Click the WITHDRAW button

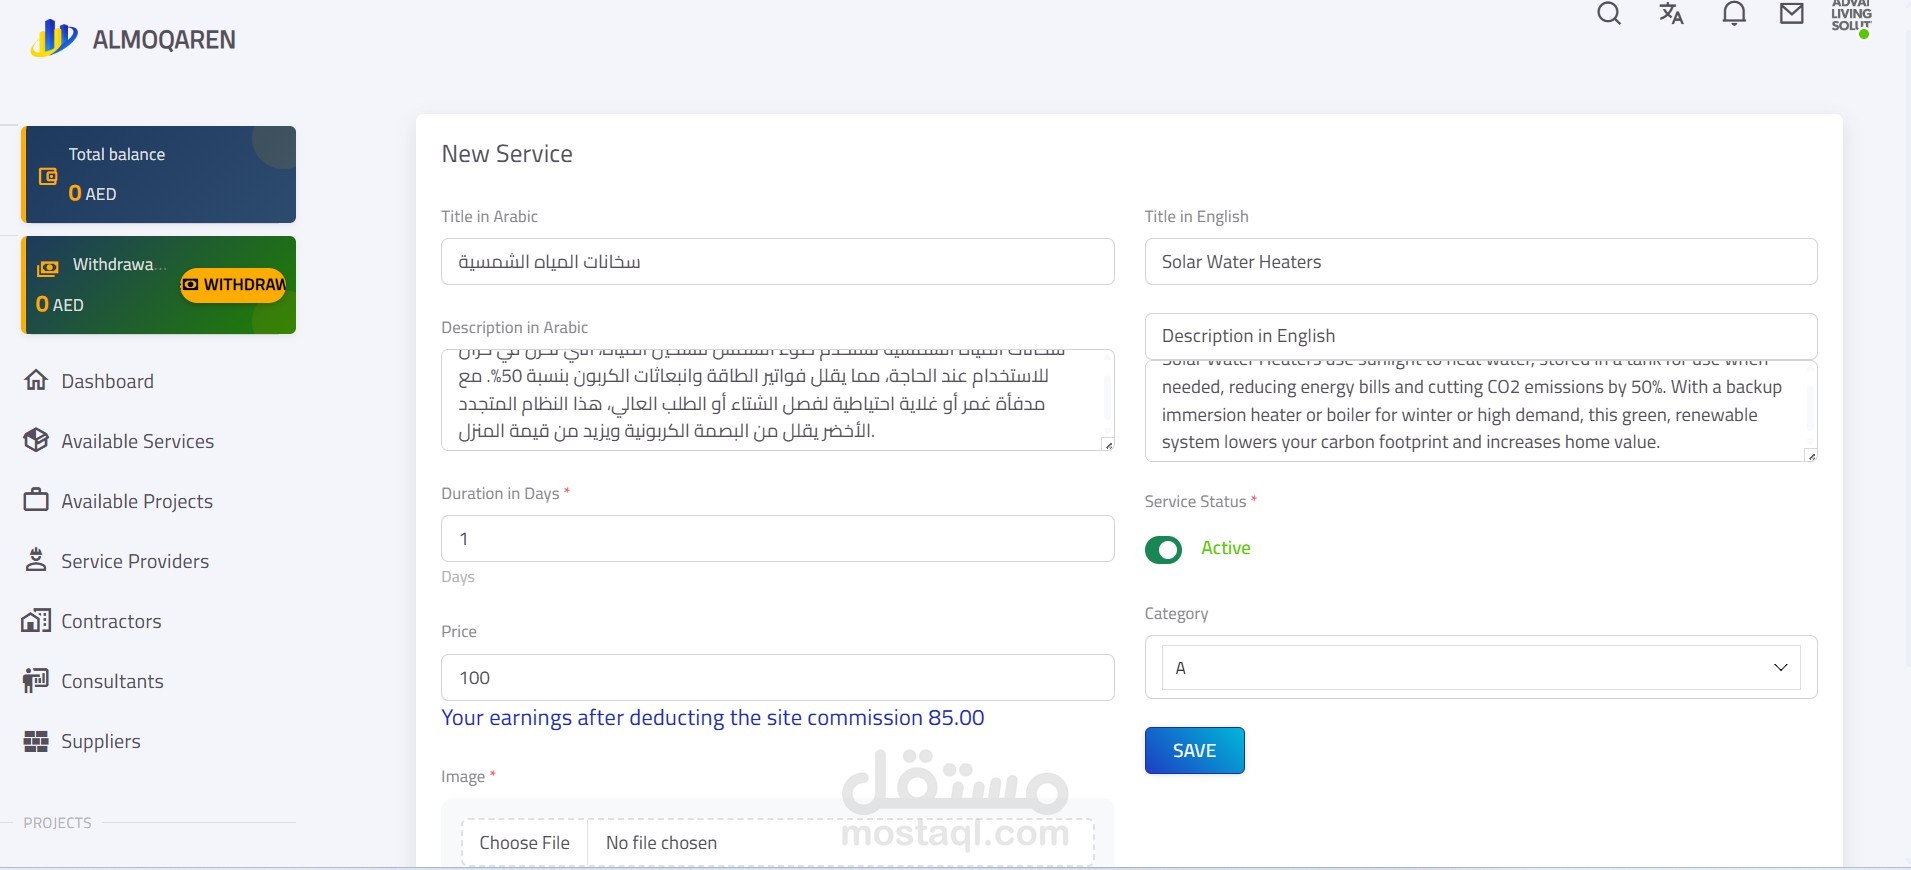234,285
